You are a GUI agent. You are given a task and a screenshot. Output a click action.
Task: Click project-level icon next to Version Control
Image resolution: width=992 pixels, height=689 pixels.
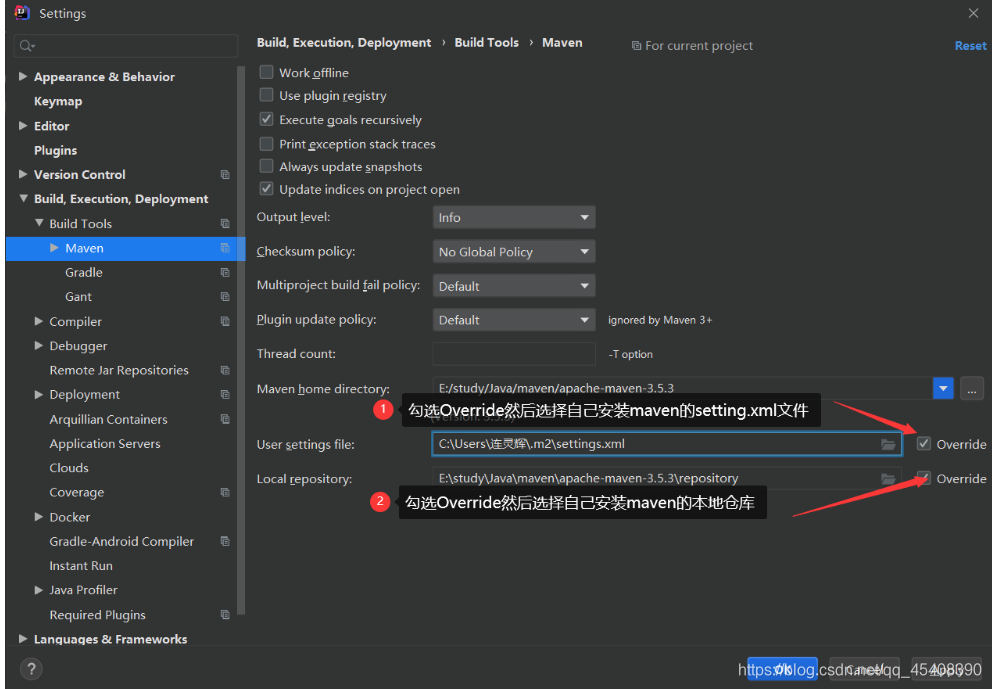tap(225, 175)
